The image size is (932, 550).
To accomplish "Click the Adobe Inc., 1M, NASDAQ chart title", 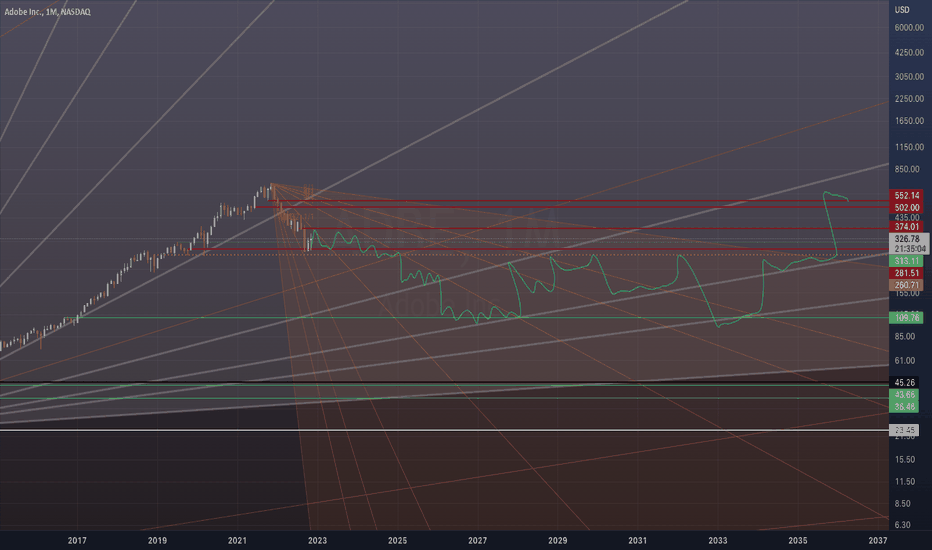I will tap(48, 12).
